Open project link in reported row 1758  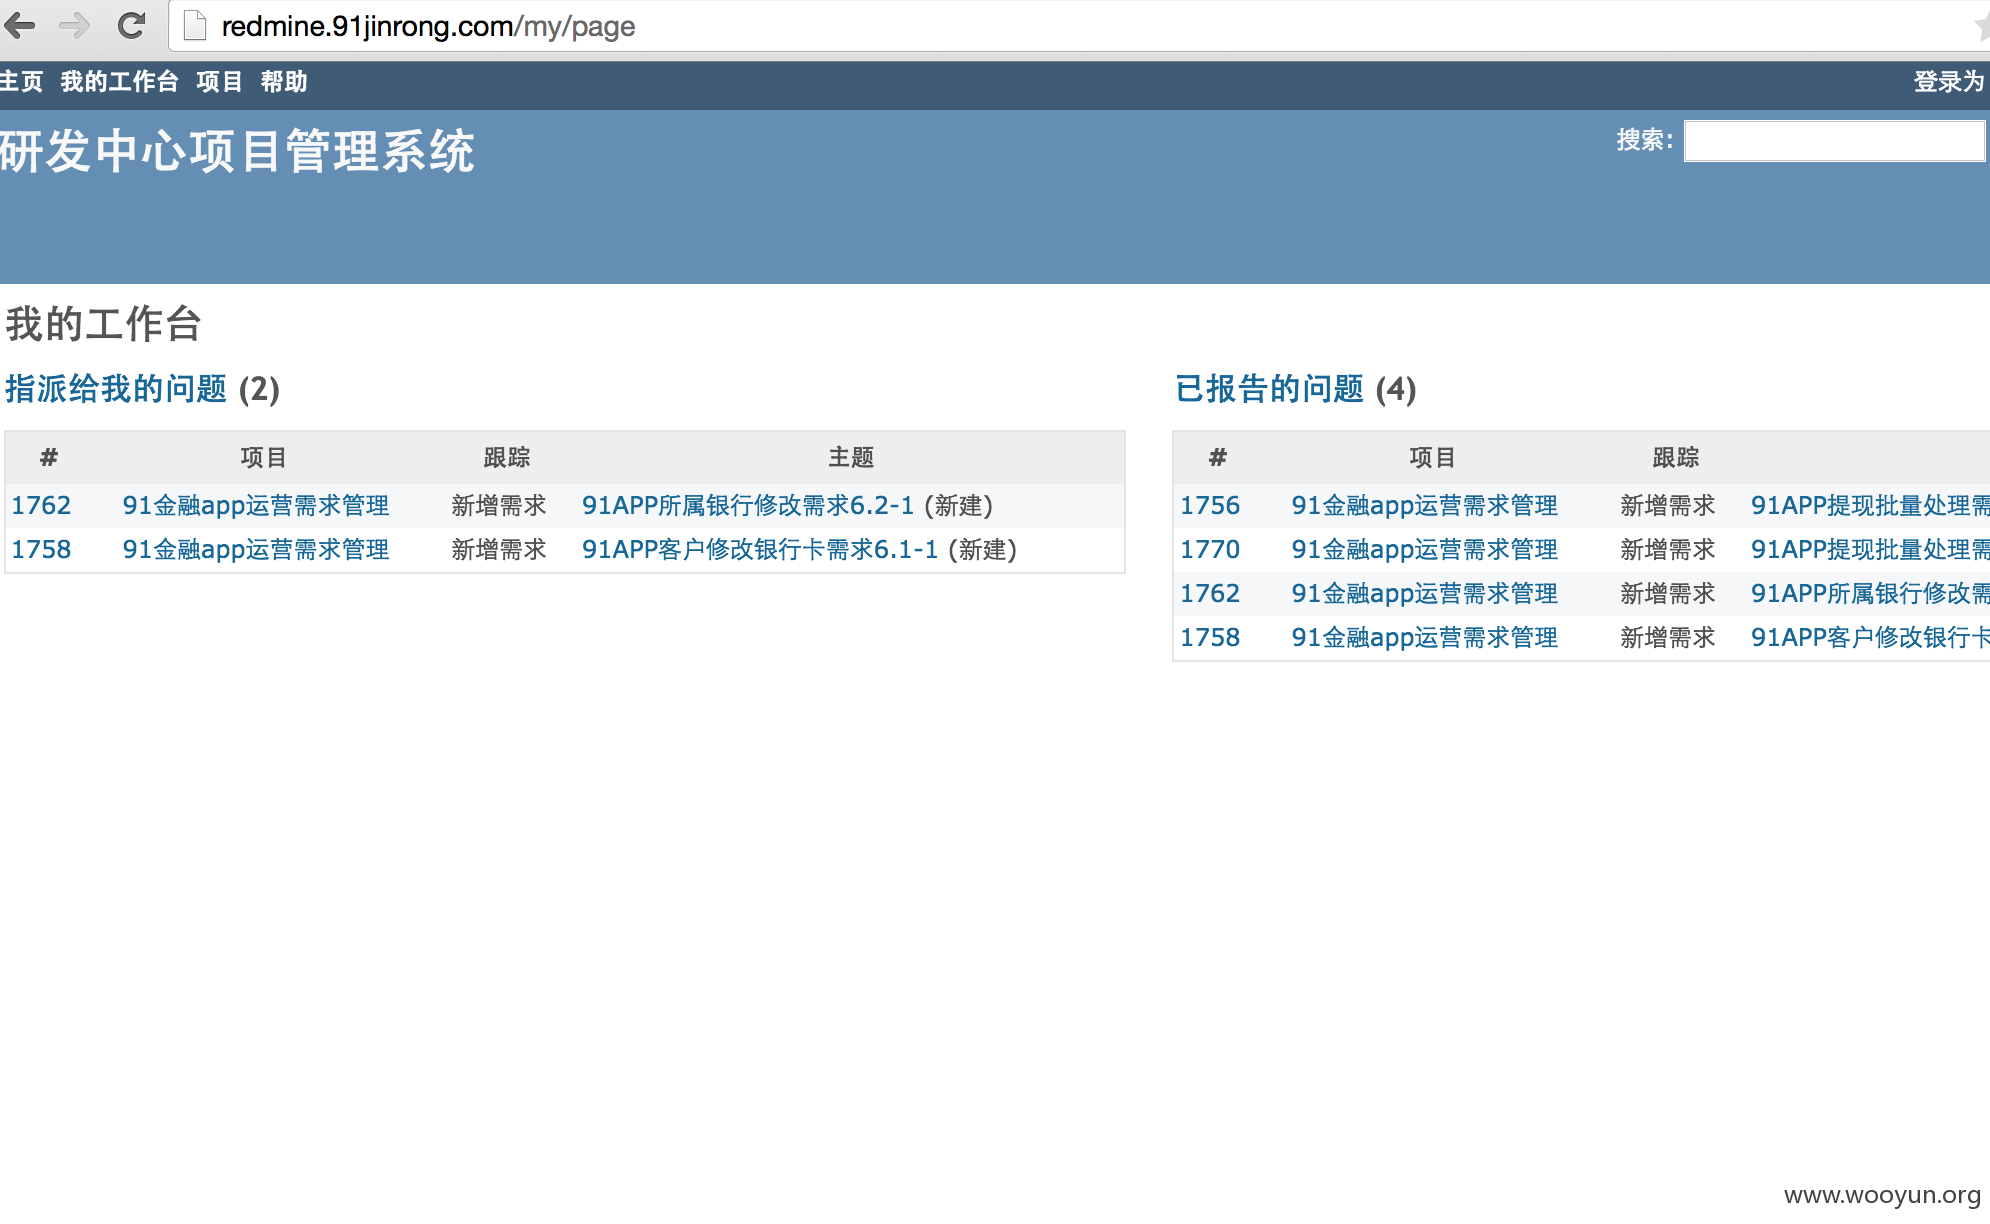(1425, 638)
